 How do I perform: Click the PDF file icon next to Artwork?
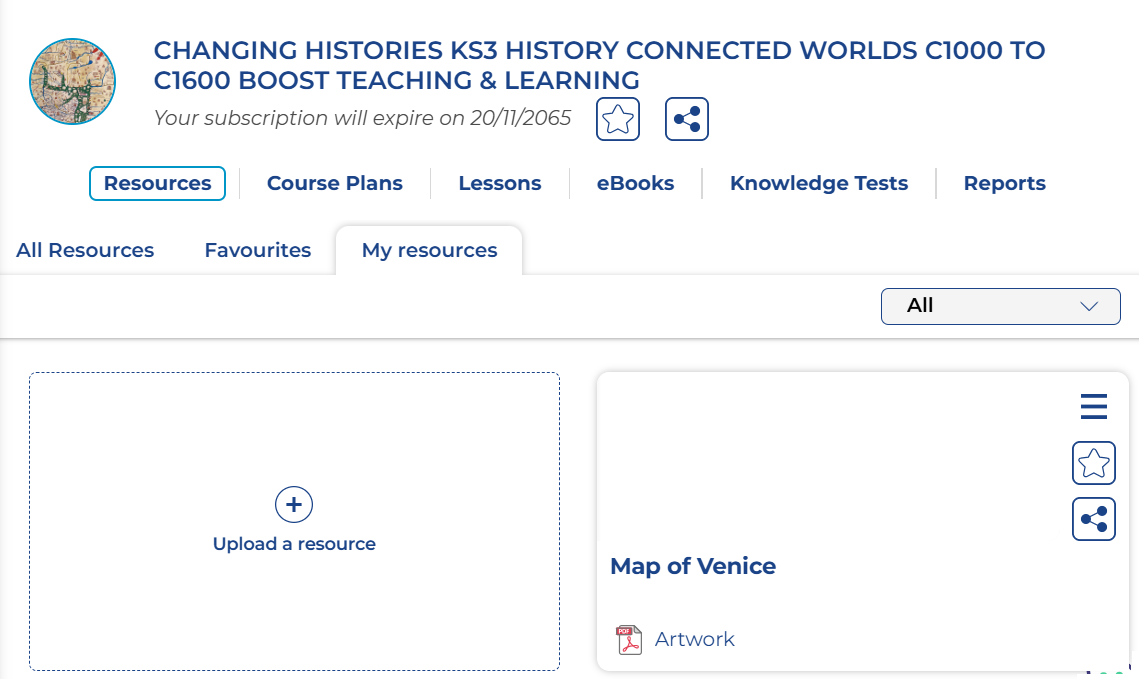pyautogui.click(x=628, y=639)
